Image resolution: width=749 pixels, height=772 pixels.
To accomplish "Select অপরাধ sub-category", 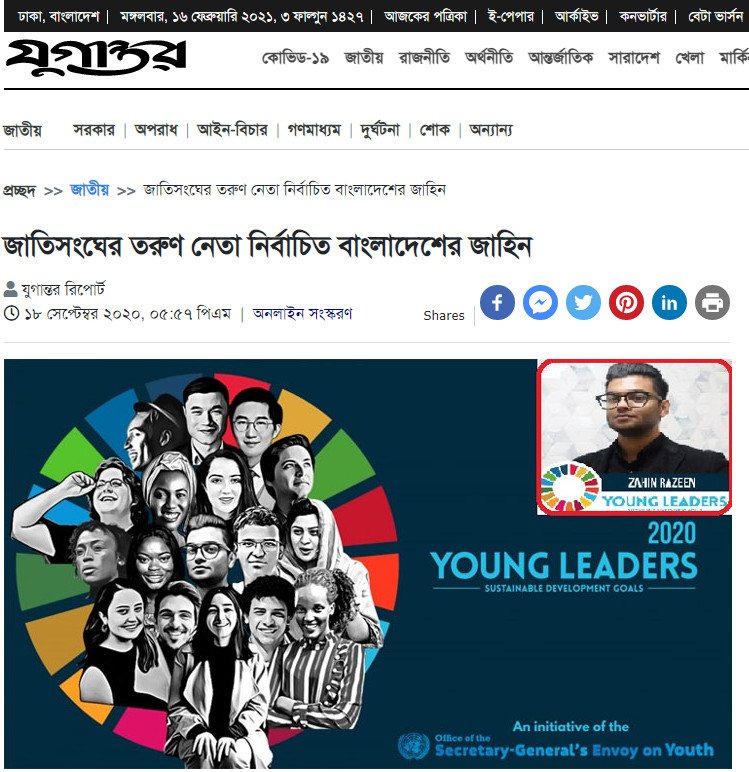I will pyautogui.click(x=156, y=130).
